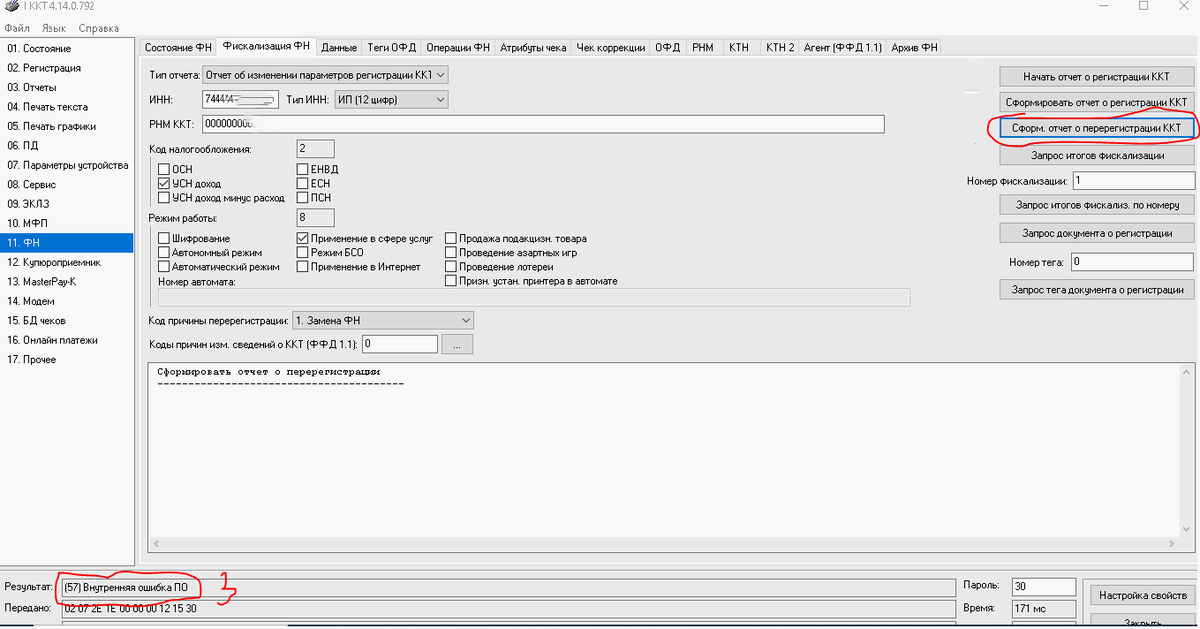This screenshot has height=629, width=1200.
Task: Focus the Номер фискализации field
Action: 1133,181
